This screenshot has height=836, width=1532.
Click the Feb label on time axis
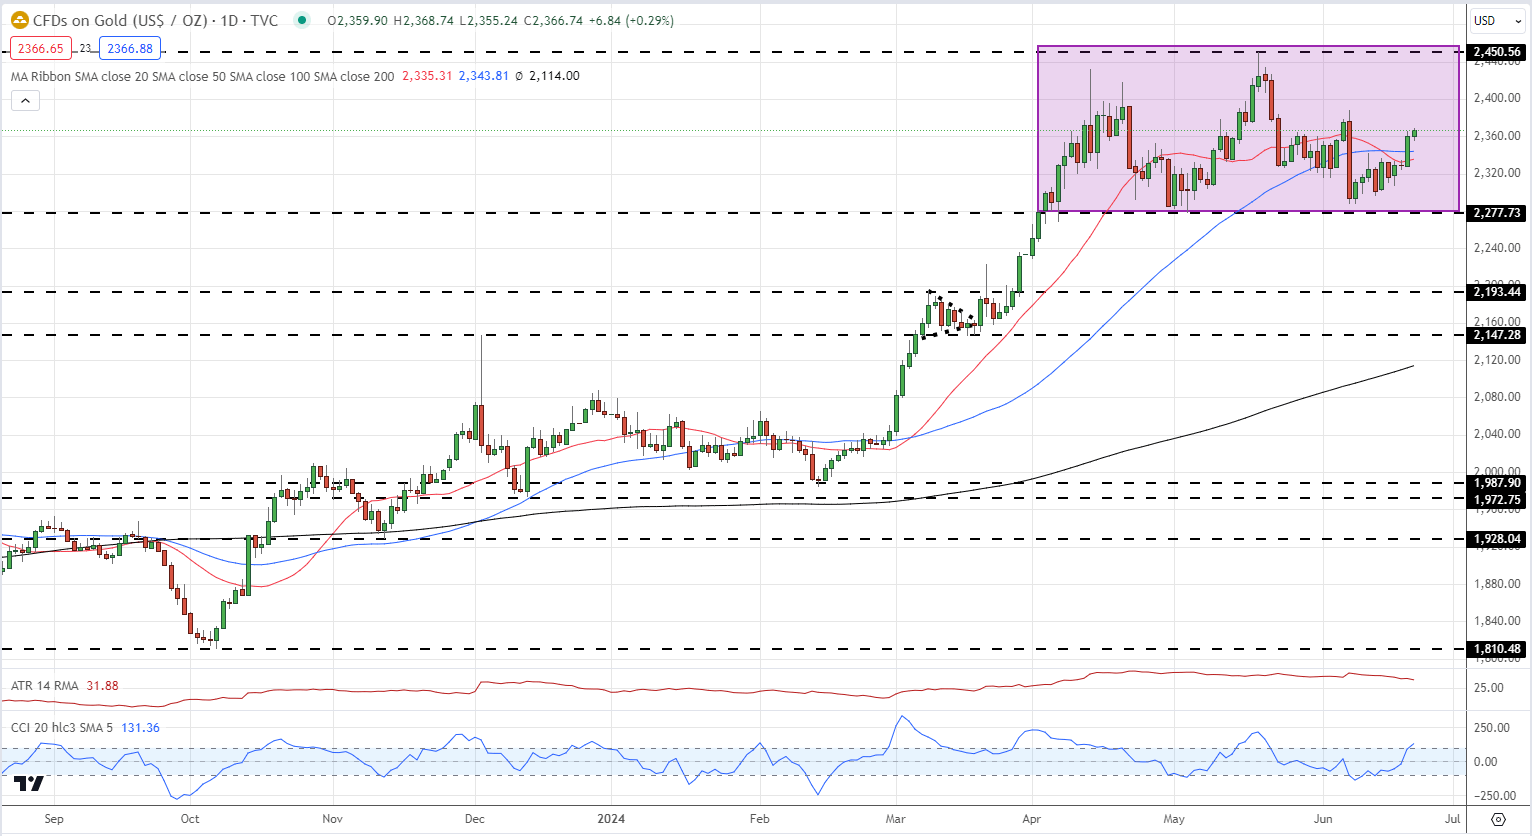pyautogui.click(x=759, y=819)
